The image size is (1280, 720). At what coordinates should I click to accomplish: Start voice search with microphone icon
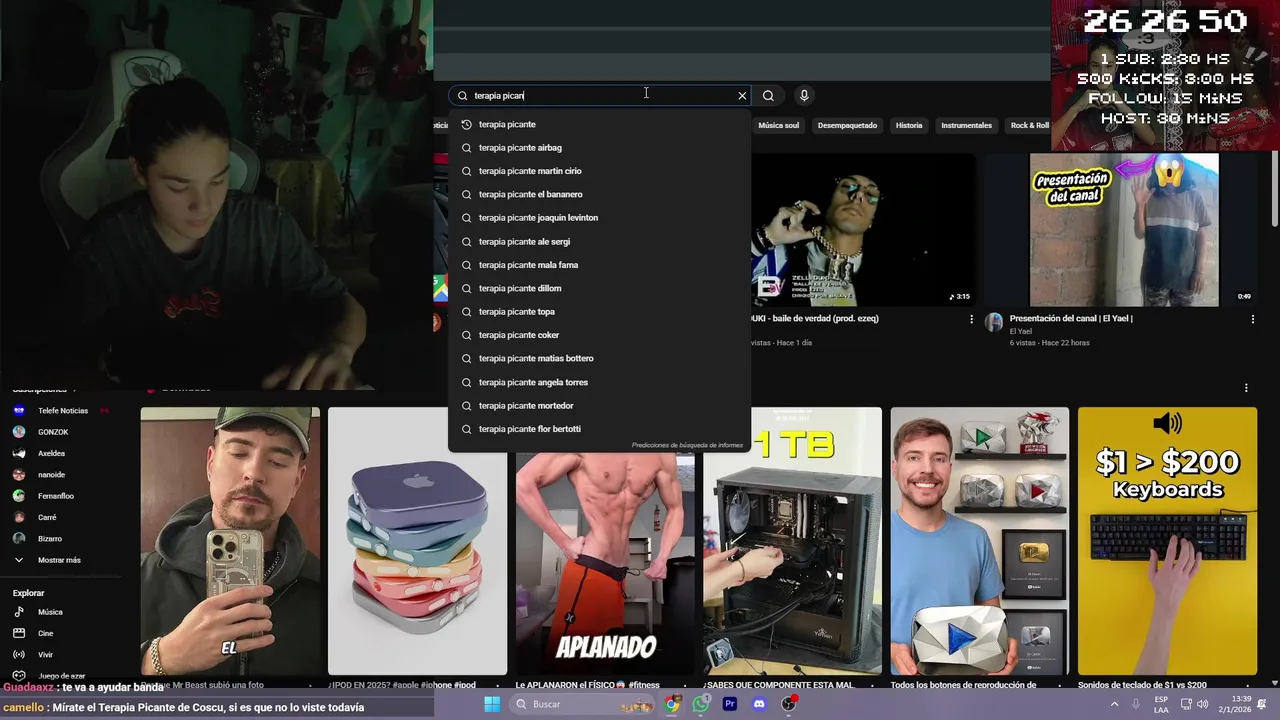coord(804,96)
